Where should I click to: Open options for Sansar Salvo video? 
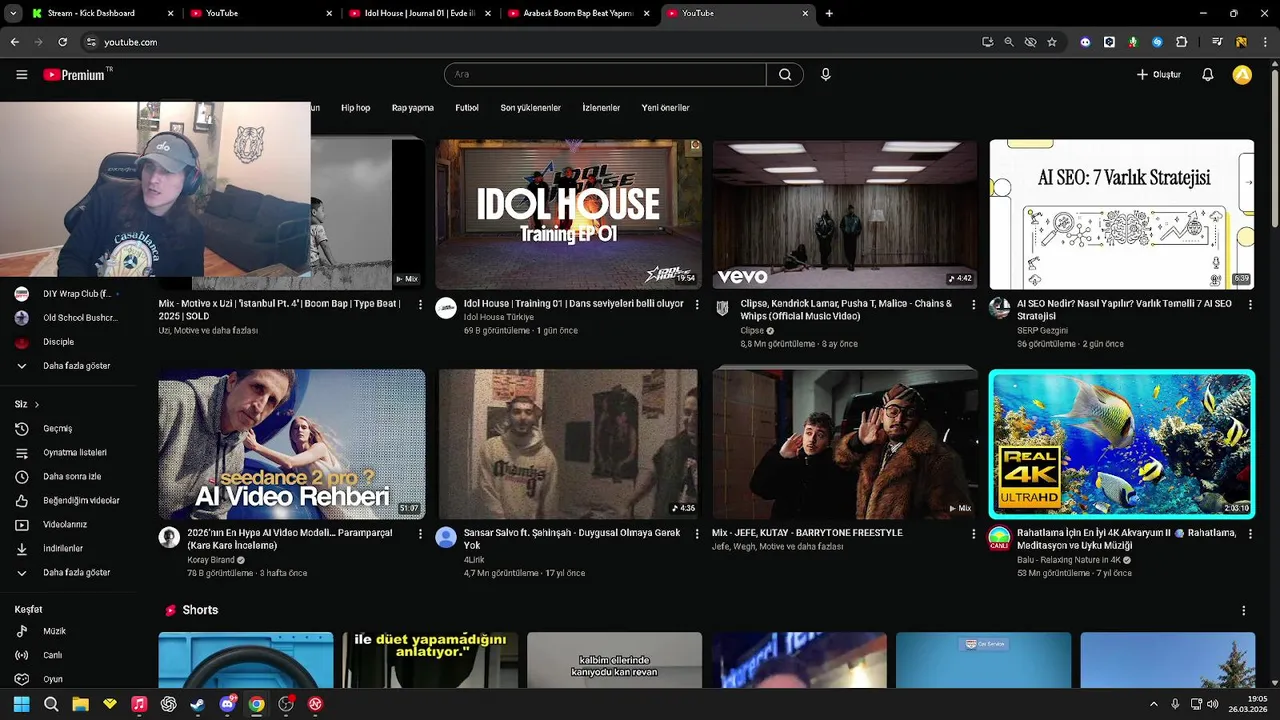pyautogui.click(x=697, y=534)
